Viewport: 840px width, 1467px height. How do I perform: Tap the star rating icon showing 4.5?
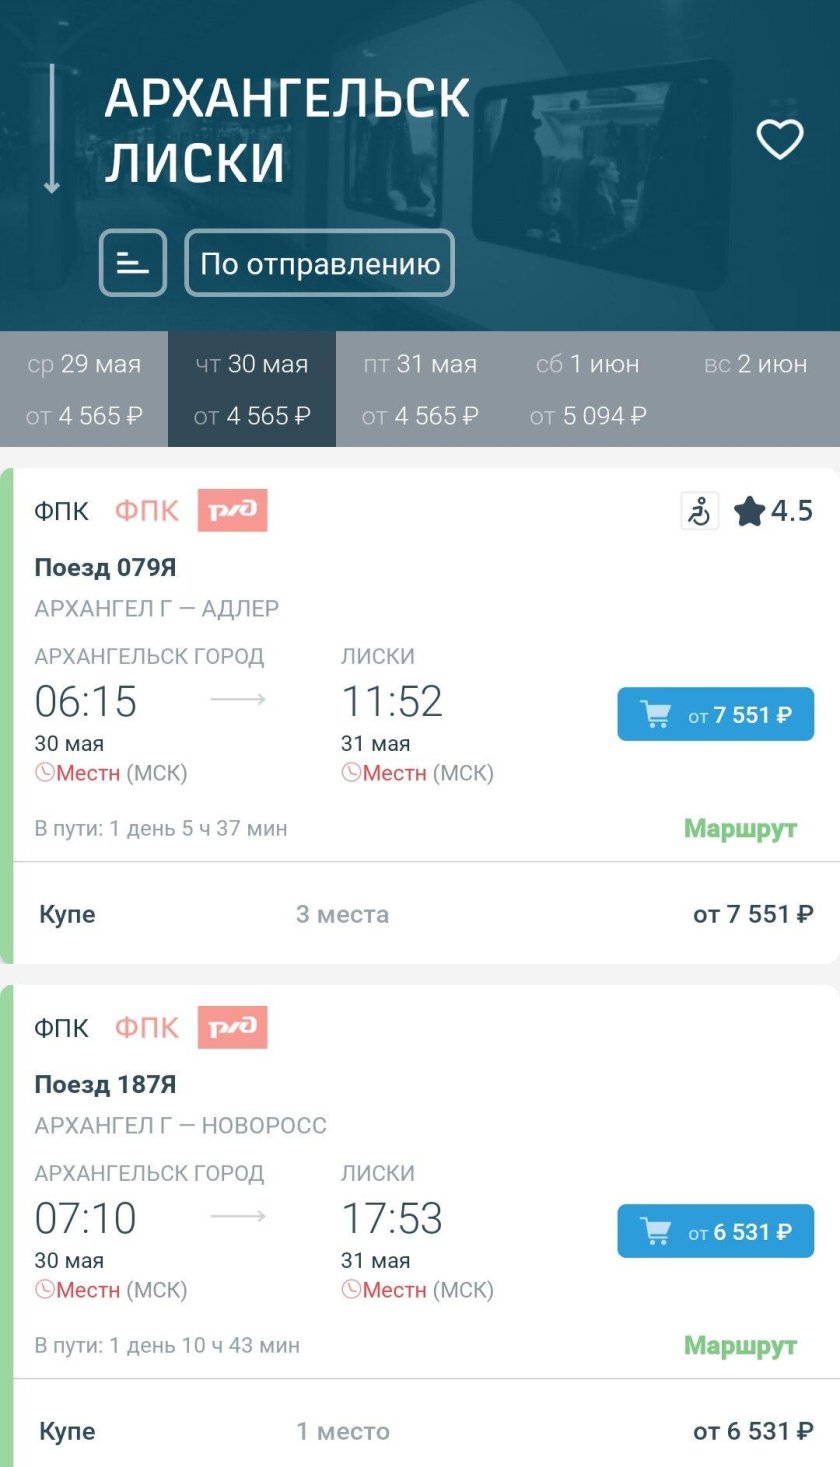[x=753, y=510]
